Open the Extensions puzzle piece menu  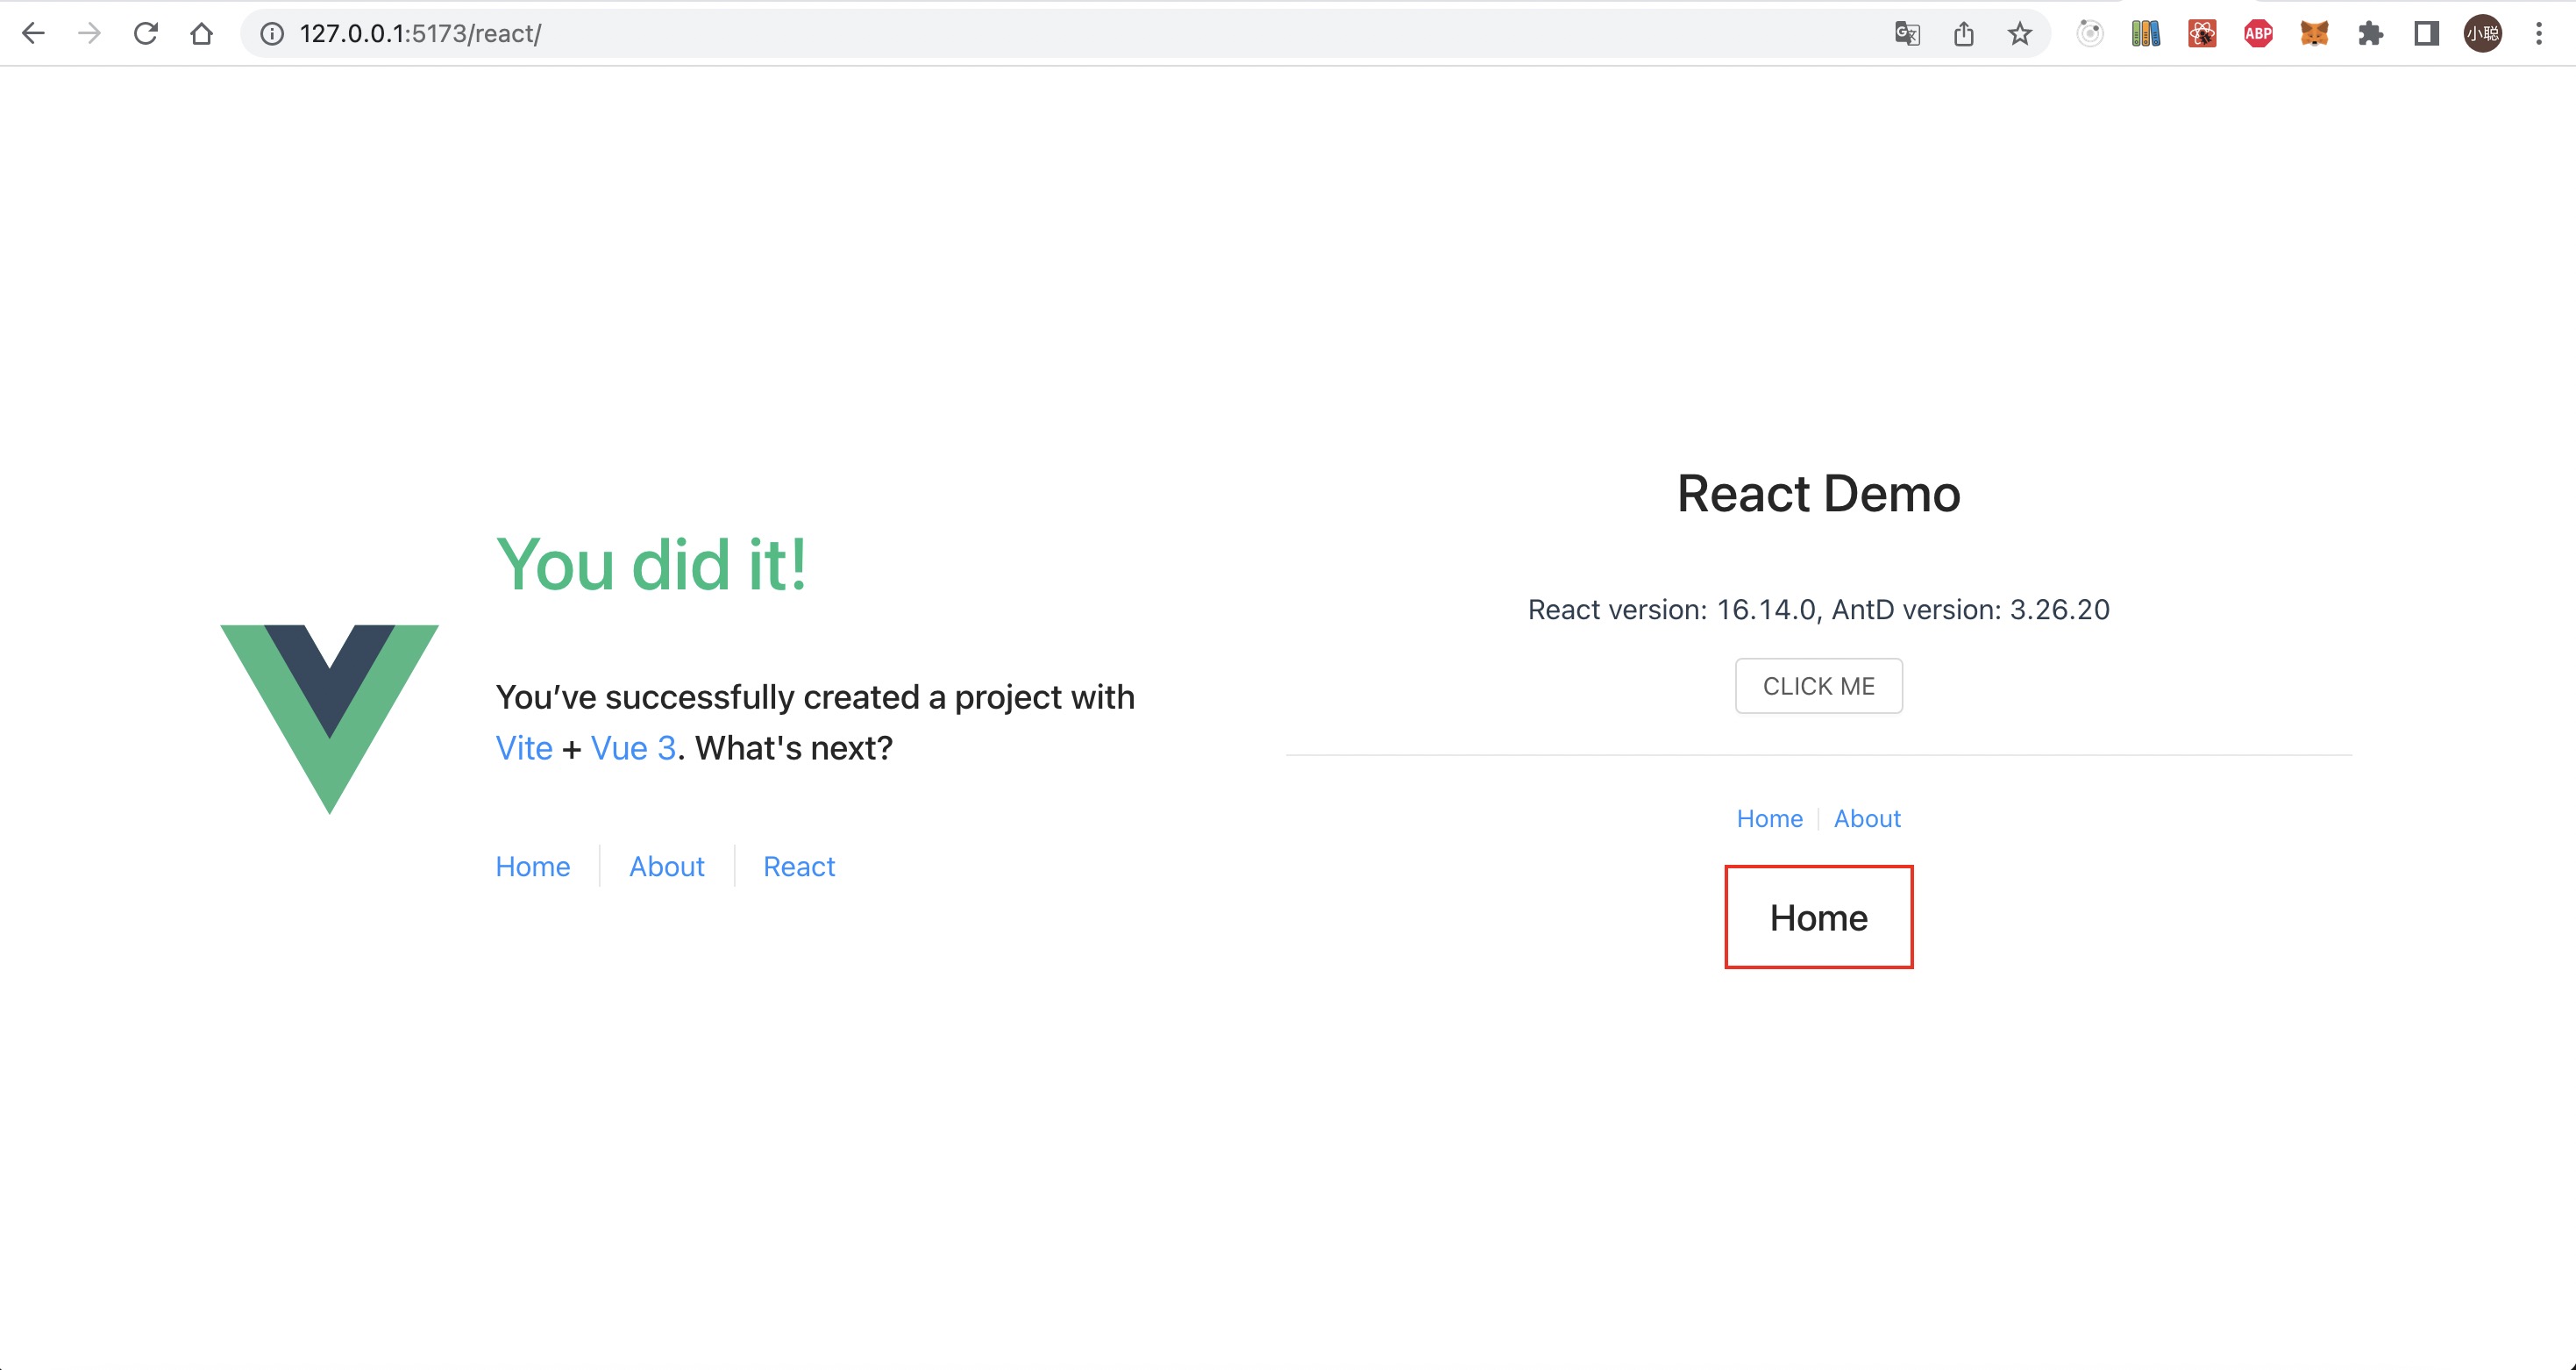coord(2370,34)
